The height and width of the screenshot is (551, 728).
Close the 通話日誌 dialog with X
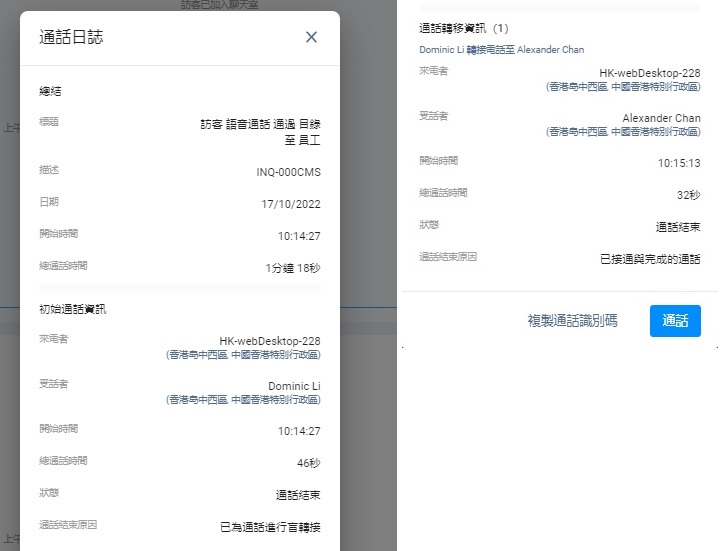click(x=311, y=37)
